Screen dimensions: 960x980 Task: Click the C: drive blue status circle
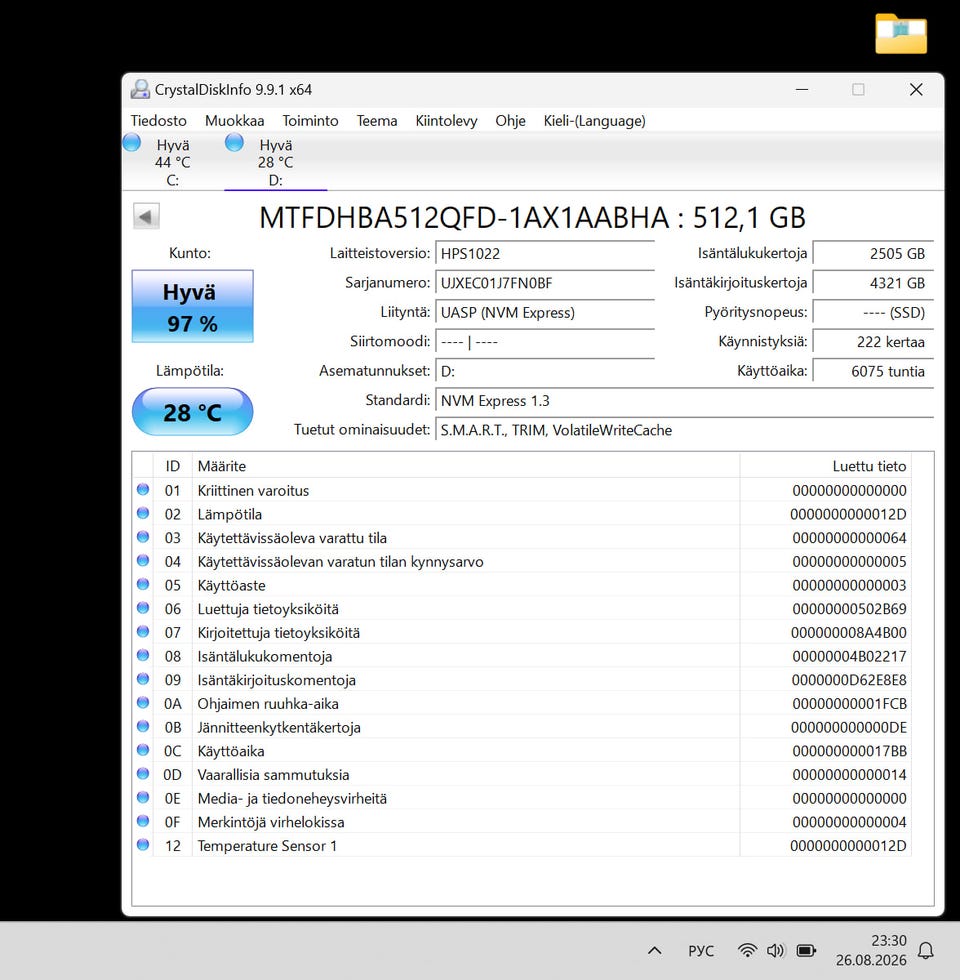132,142
